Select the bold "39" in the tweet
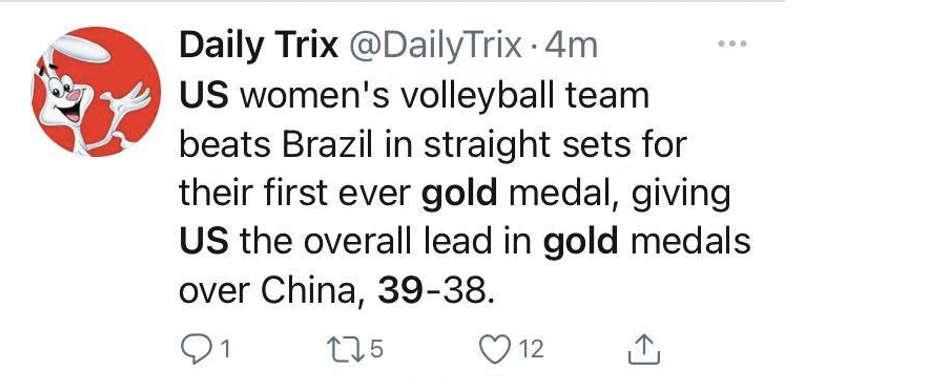Screen dimensions: 940x384 tap(400, 291)
